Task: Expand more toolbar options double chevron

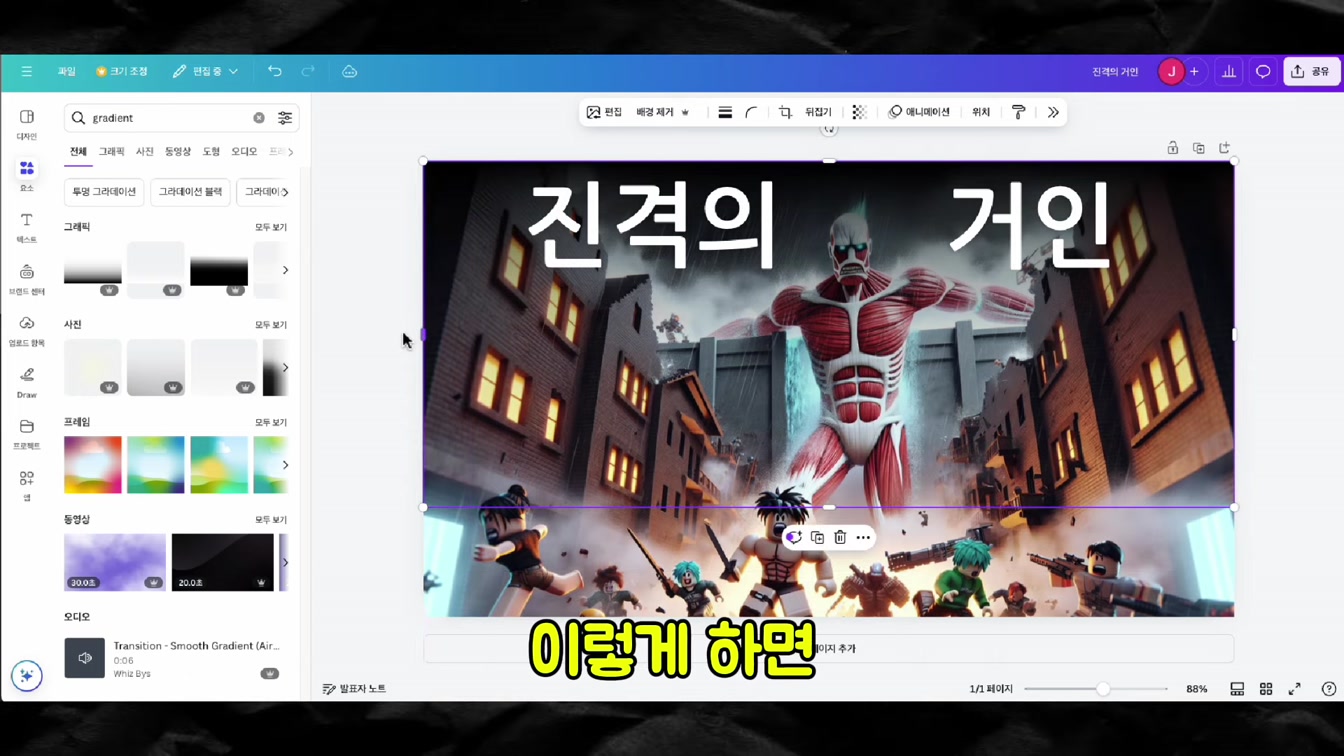Action: point(1053,113)
